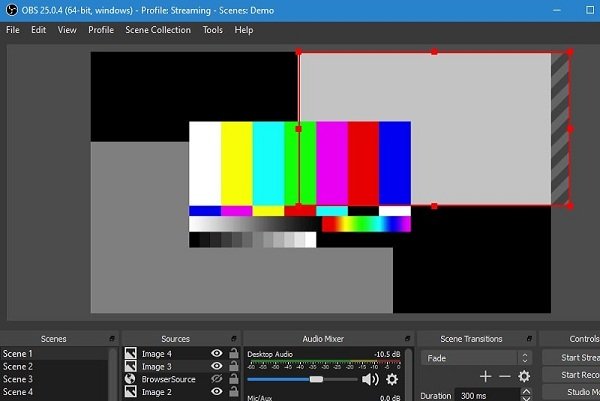The image size is (600, 401).
Task: Toggle lock for Image 3 source
Action: (x=233, y=366)
